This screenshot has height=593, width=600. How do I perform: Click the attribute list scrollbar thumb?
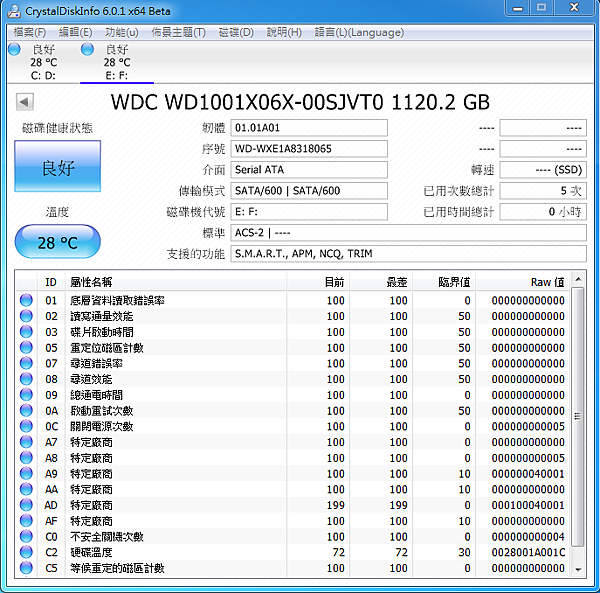[578, 417]
